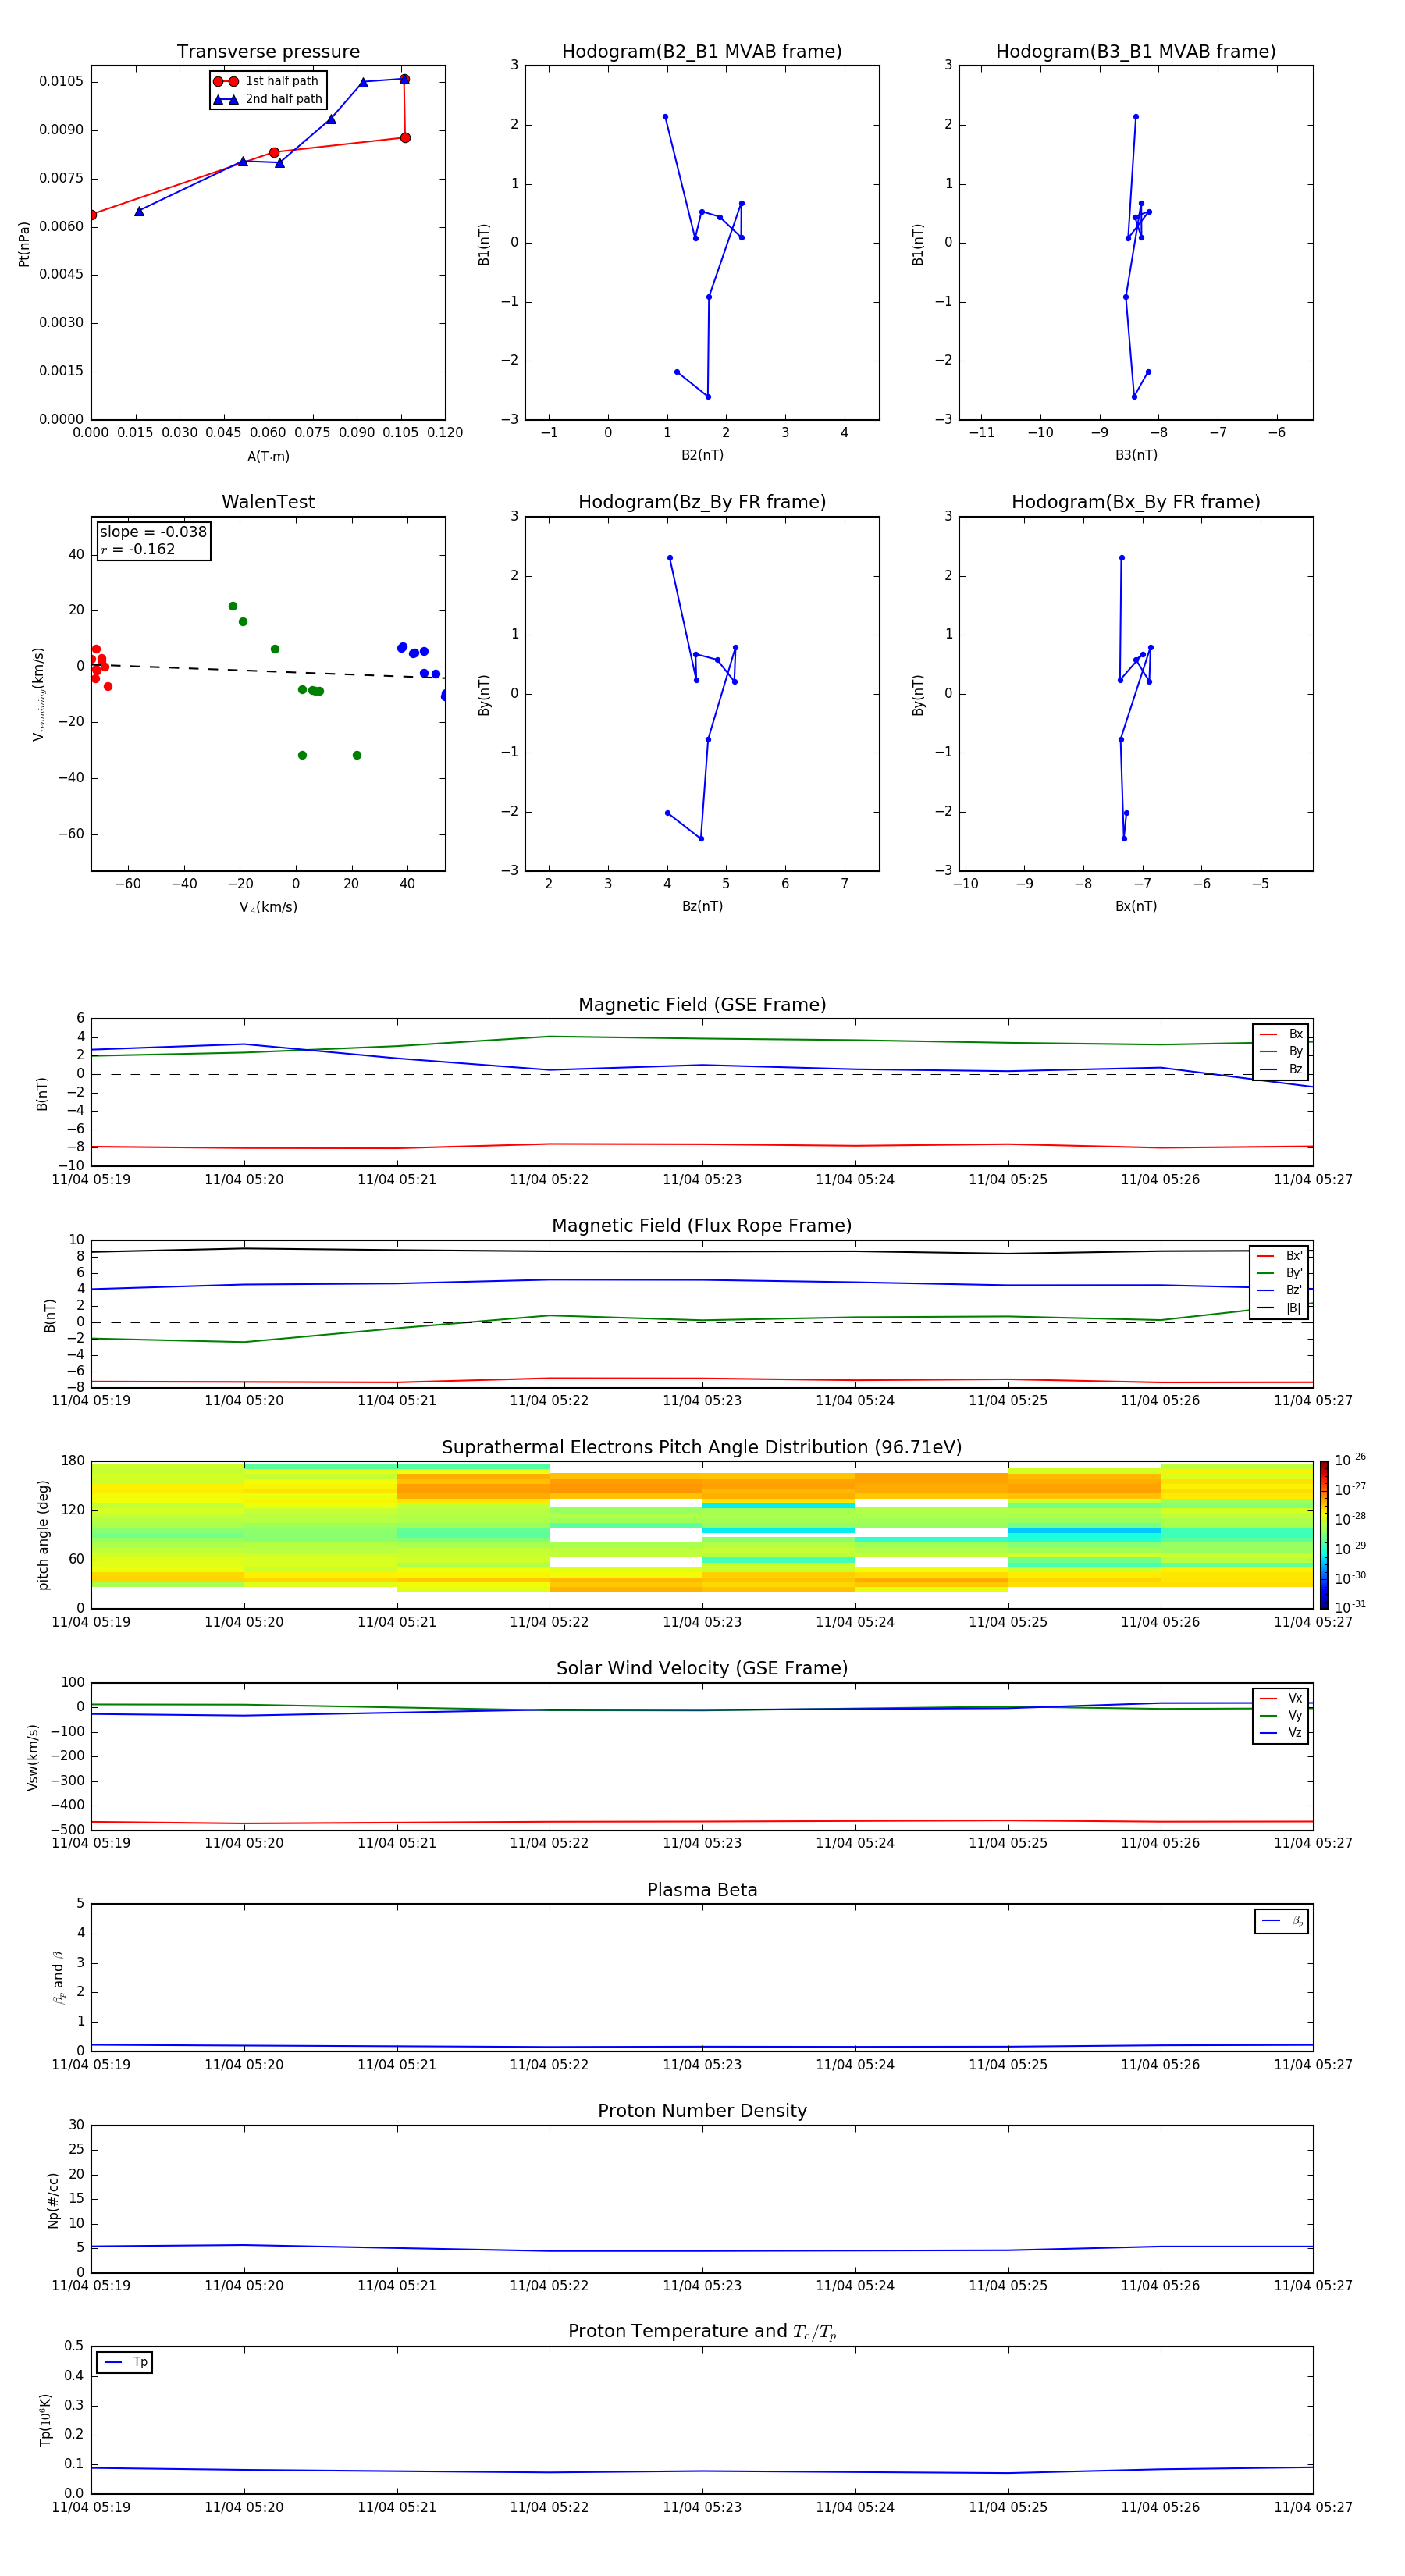Select the "r = -0.162" annotation
The width and height of the screenshot is (1405, 2576).
[138, 549]
